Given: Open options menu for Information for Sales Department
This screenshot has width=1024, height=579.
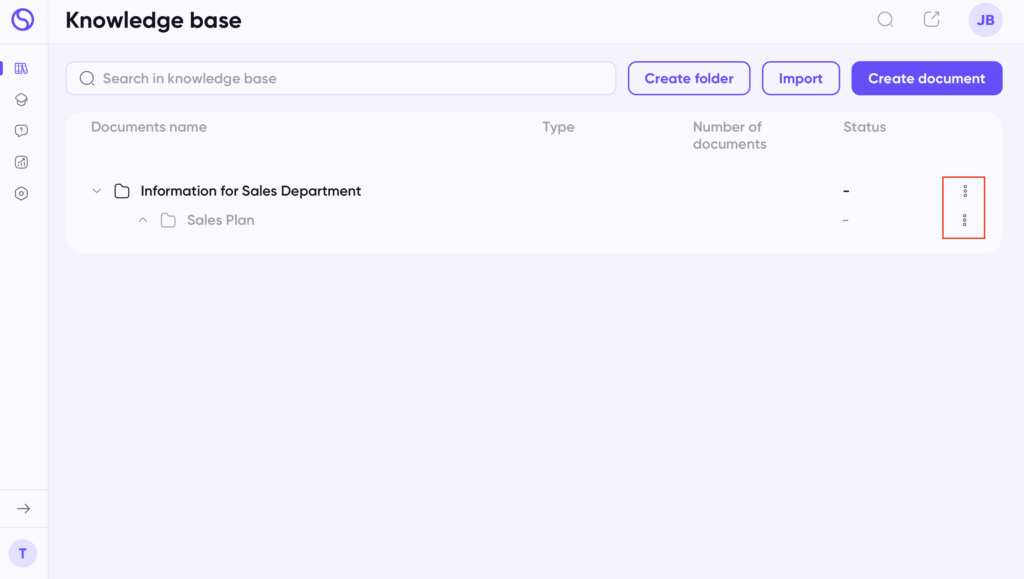Looking at the screenshot, I should point(965,191).
